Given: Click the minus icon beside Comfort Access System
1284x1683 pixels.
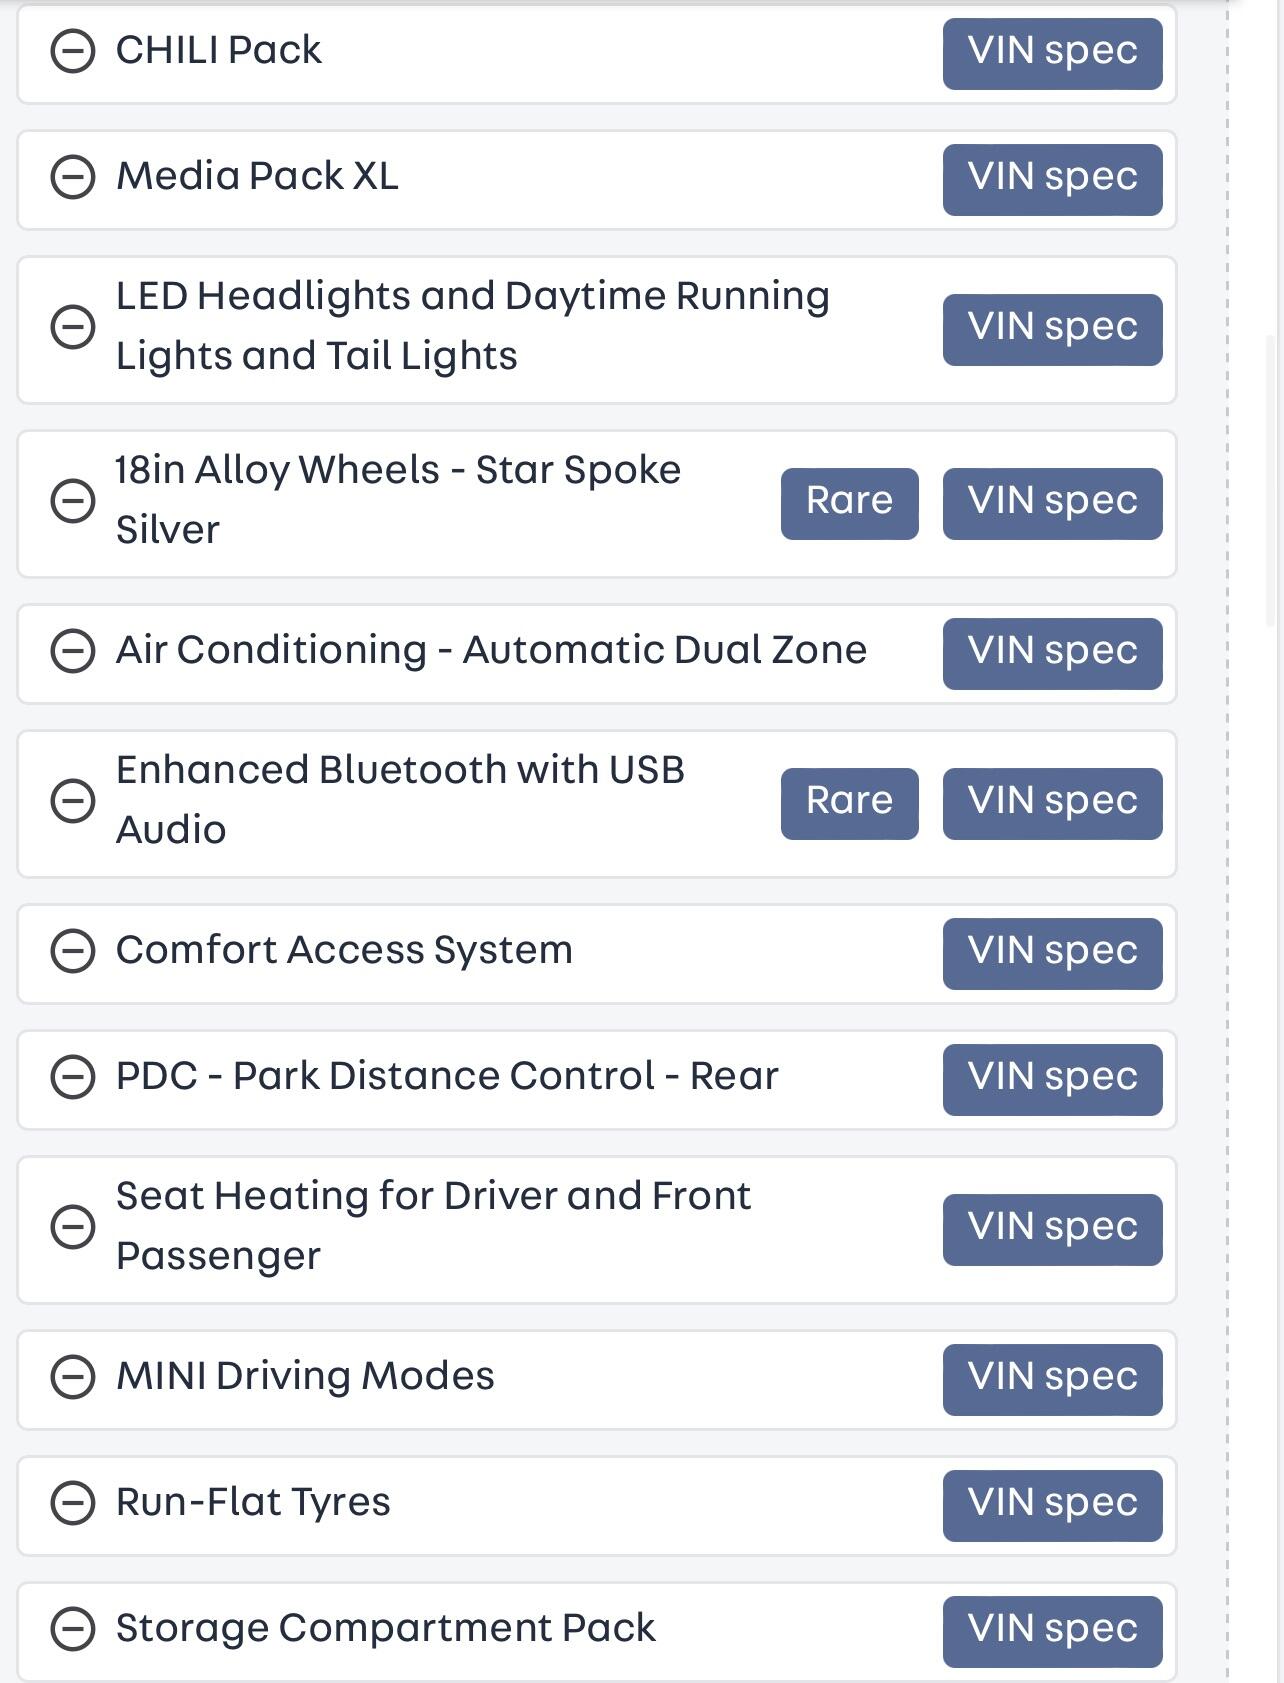Looking at the screenshot, I should click(73, 951).
